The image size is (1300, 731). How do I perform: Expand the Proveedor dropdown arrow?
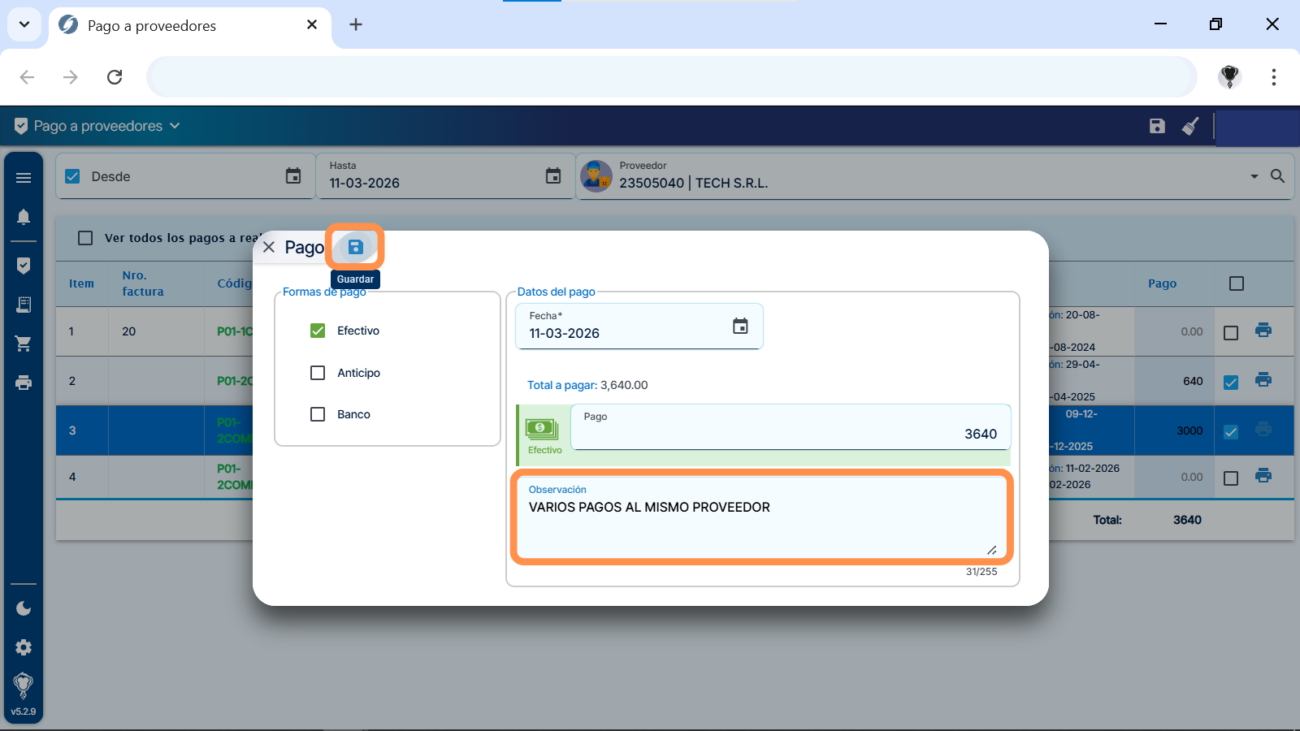[x=1254, y=177]
